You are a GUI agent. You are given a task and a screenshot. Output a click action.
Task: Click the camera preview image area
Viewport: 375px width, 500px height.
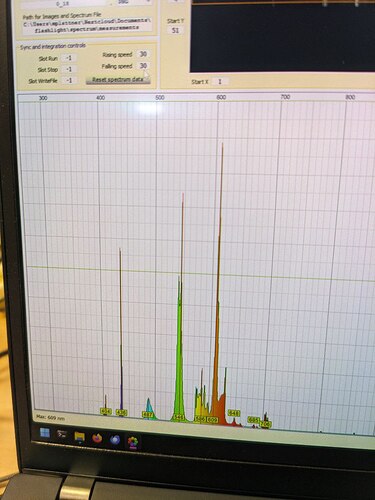point(283,37)
